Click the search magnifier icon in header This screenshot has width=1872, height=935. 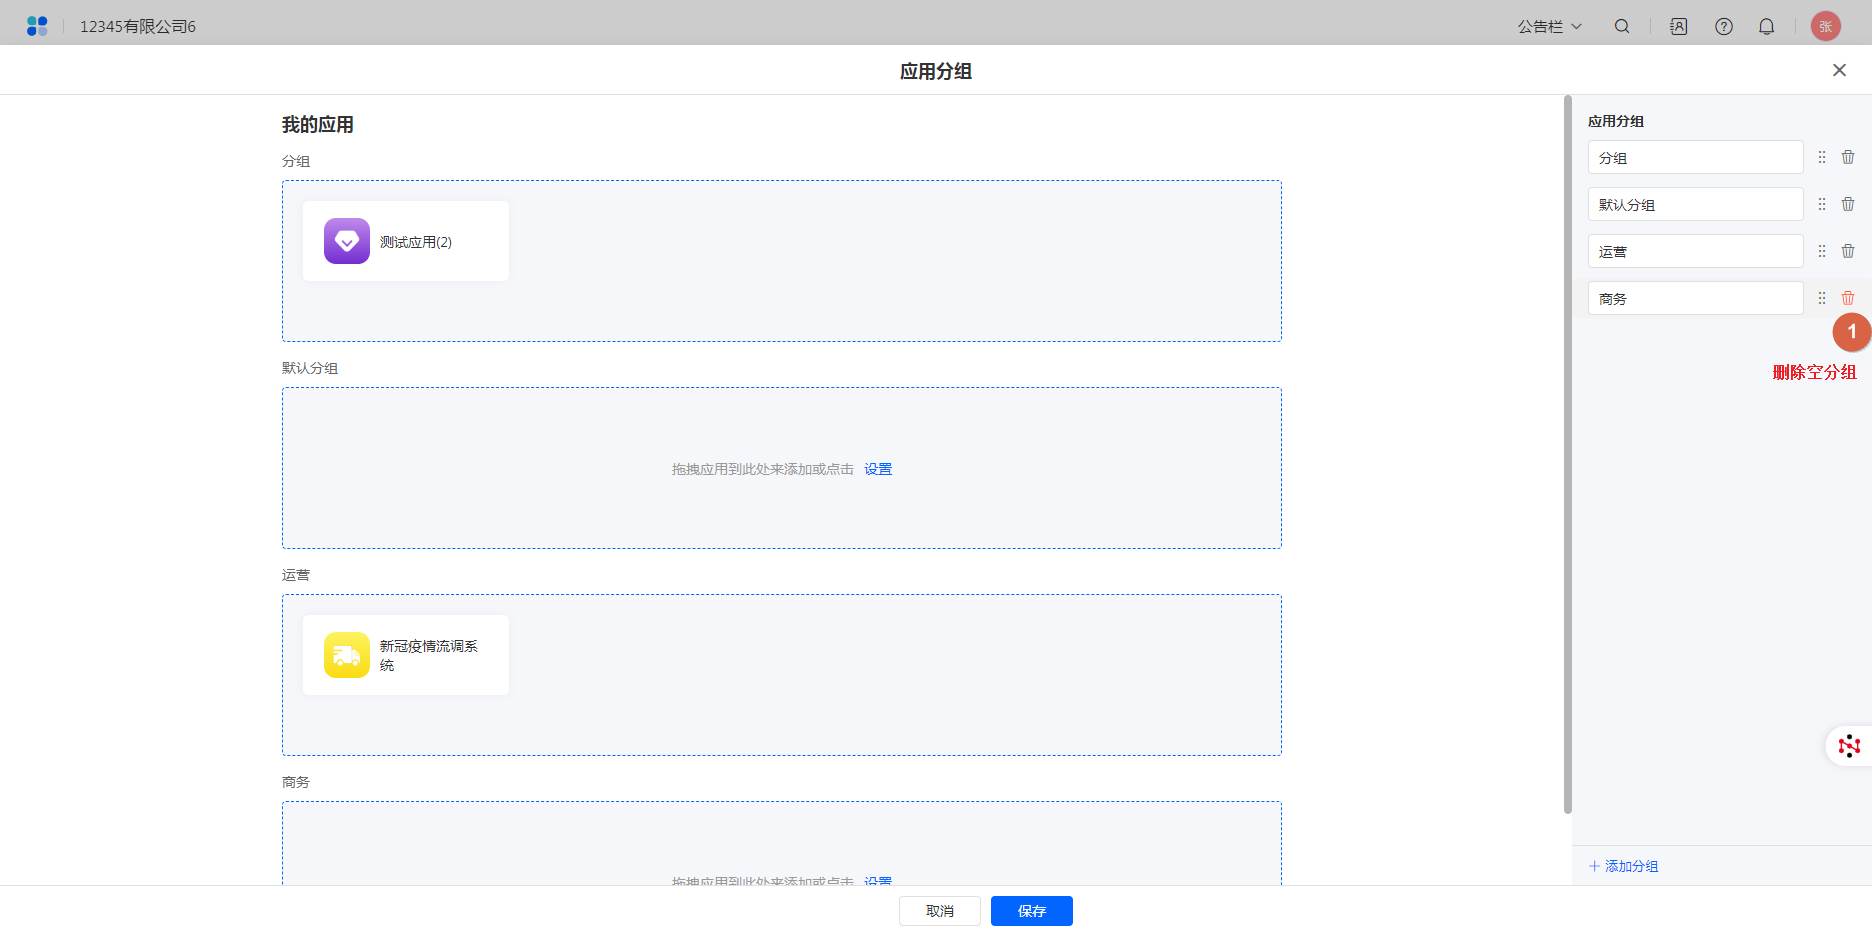(x=1622, y=27)
